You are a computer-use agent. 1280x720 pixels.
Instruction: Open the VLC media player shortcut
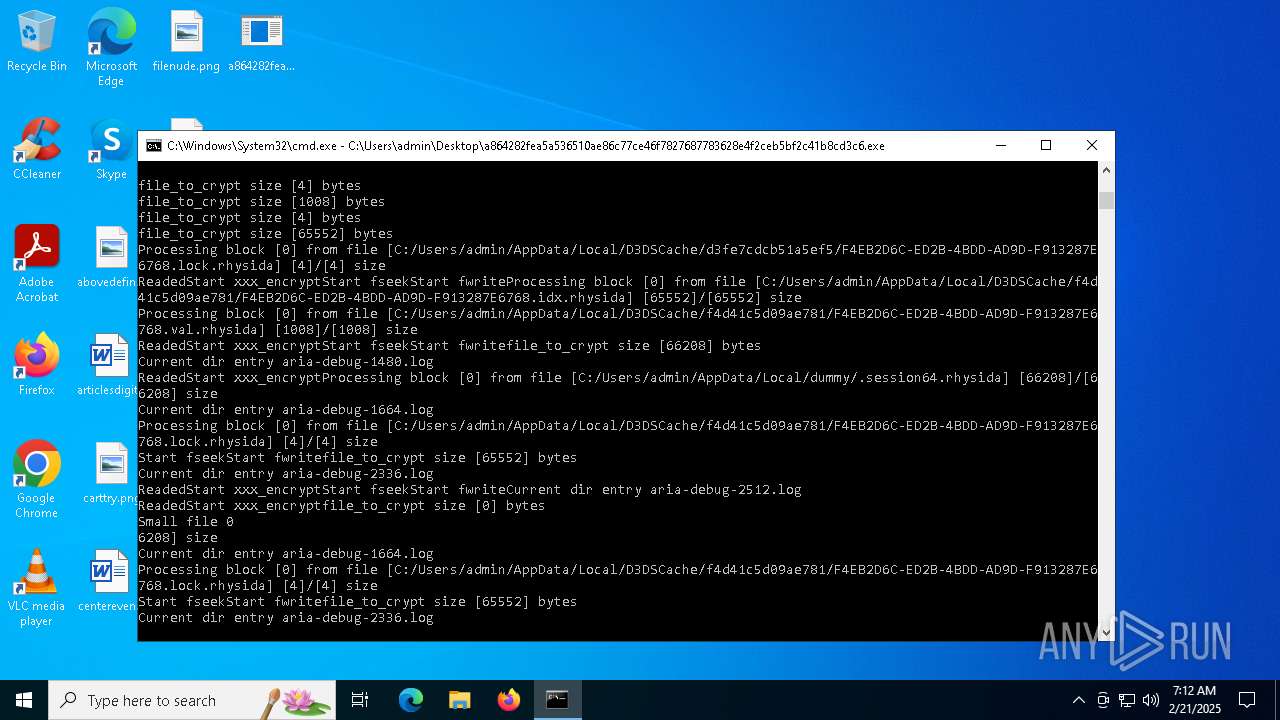point(37,588)
